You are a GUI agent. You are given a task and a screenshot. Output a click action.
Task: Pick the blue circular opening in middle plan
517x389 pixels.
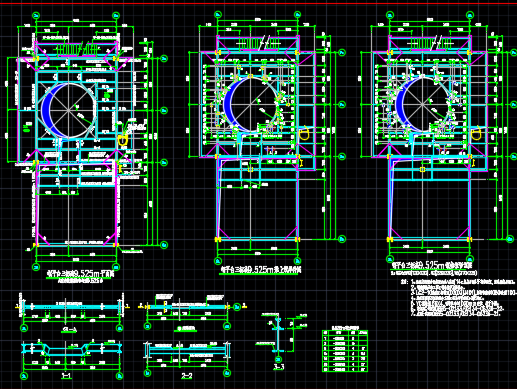tap(251, 104)
